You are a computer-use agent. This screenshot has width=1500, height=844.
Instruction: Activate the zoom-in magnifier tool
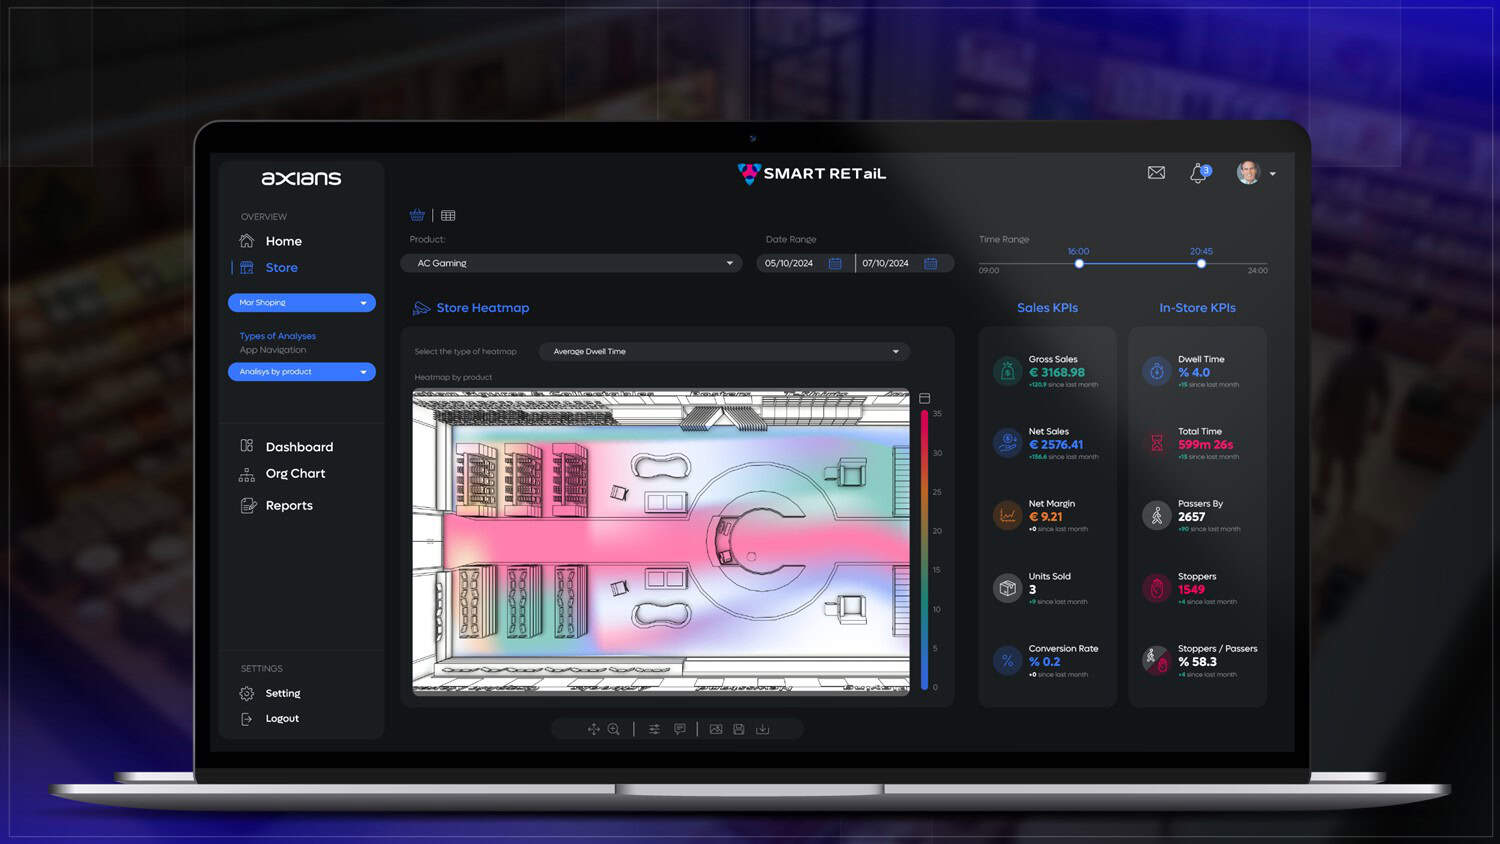614,729
